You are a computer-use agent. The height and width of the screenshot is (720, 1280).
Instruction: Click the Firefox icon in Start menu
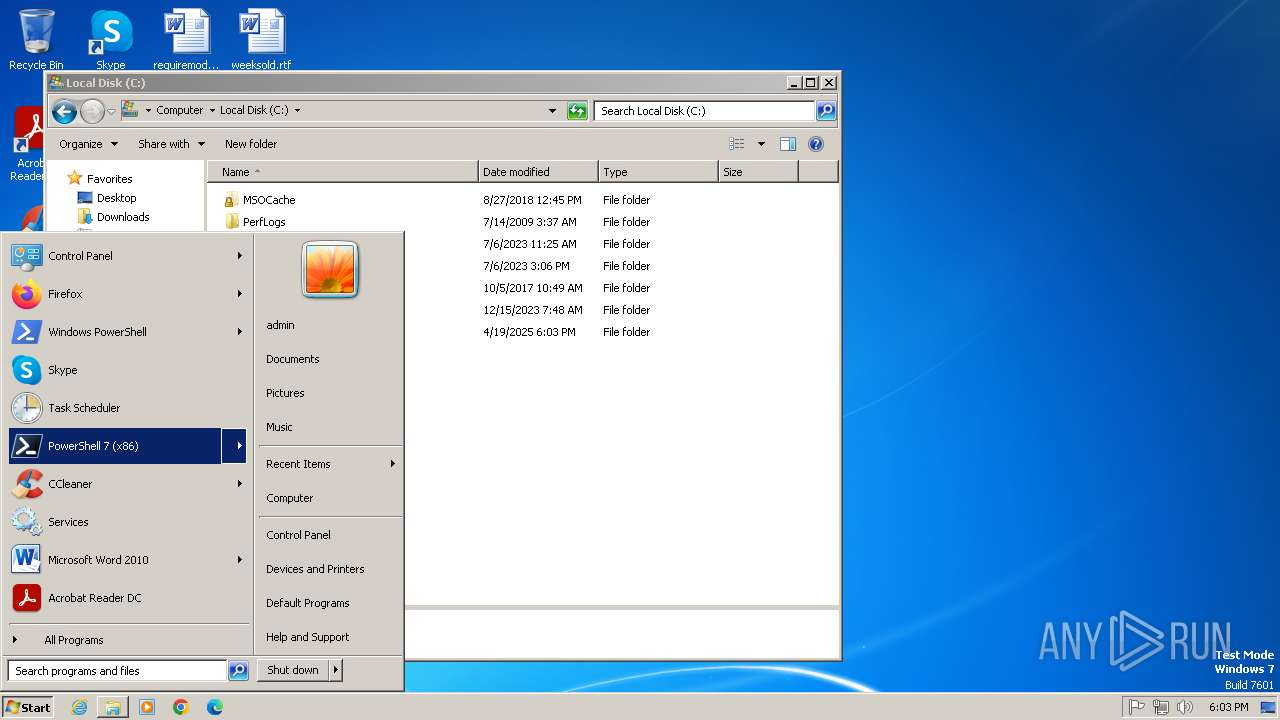pyautogui.click(x=27, y=294)
